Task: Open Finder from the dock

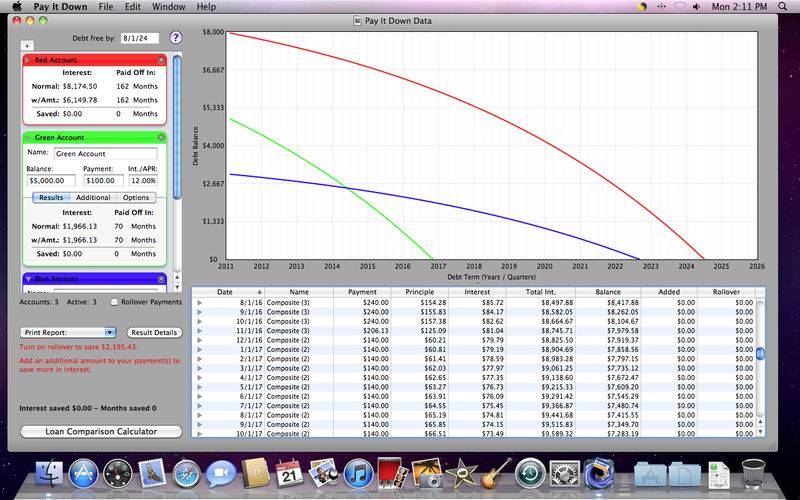Action: point(49,473)
